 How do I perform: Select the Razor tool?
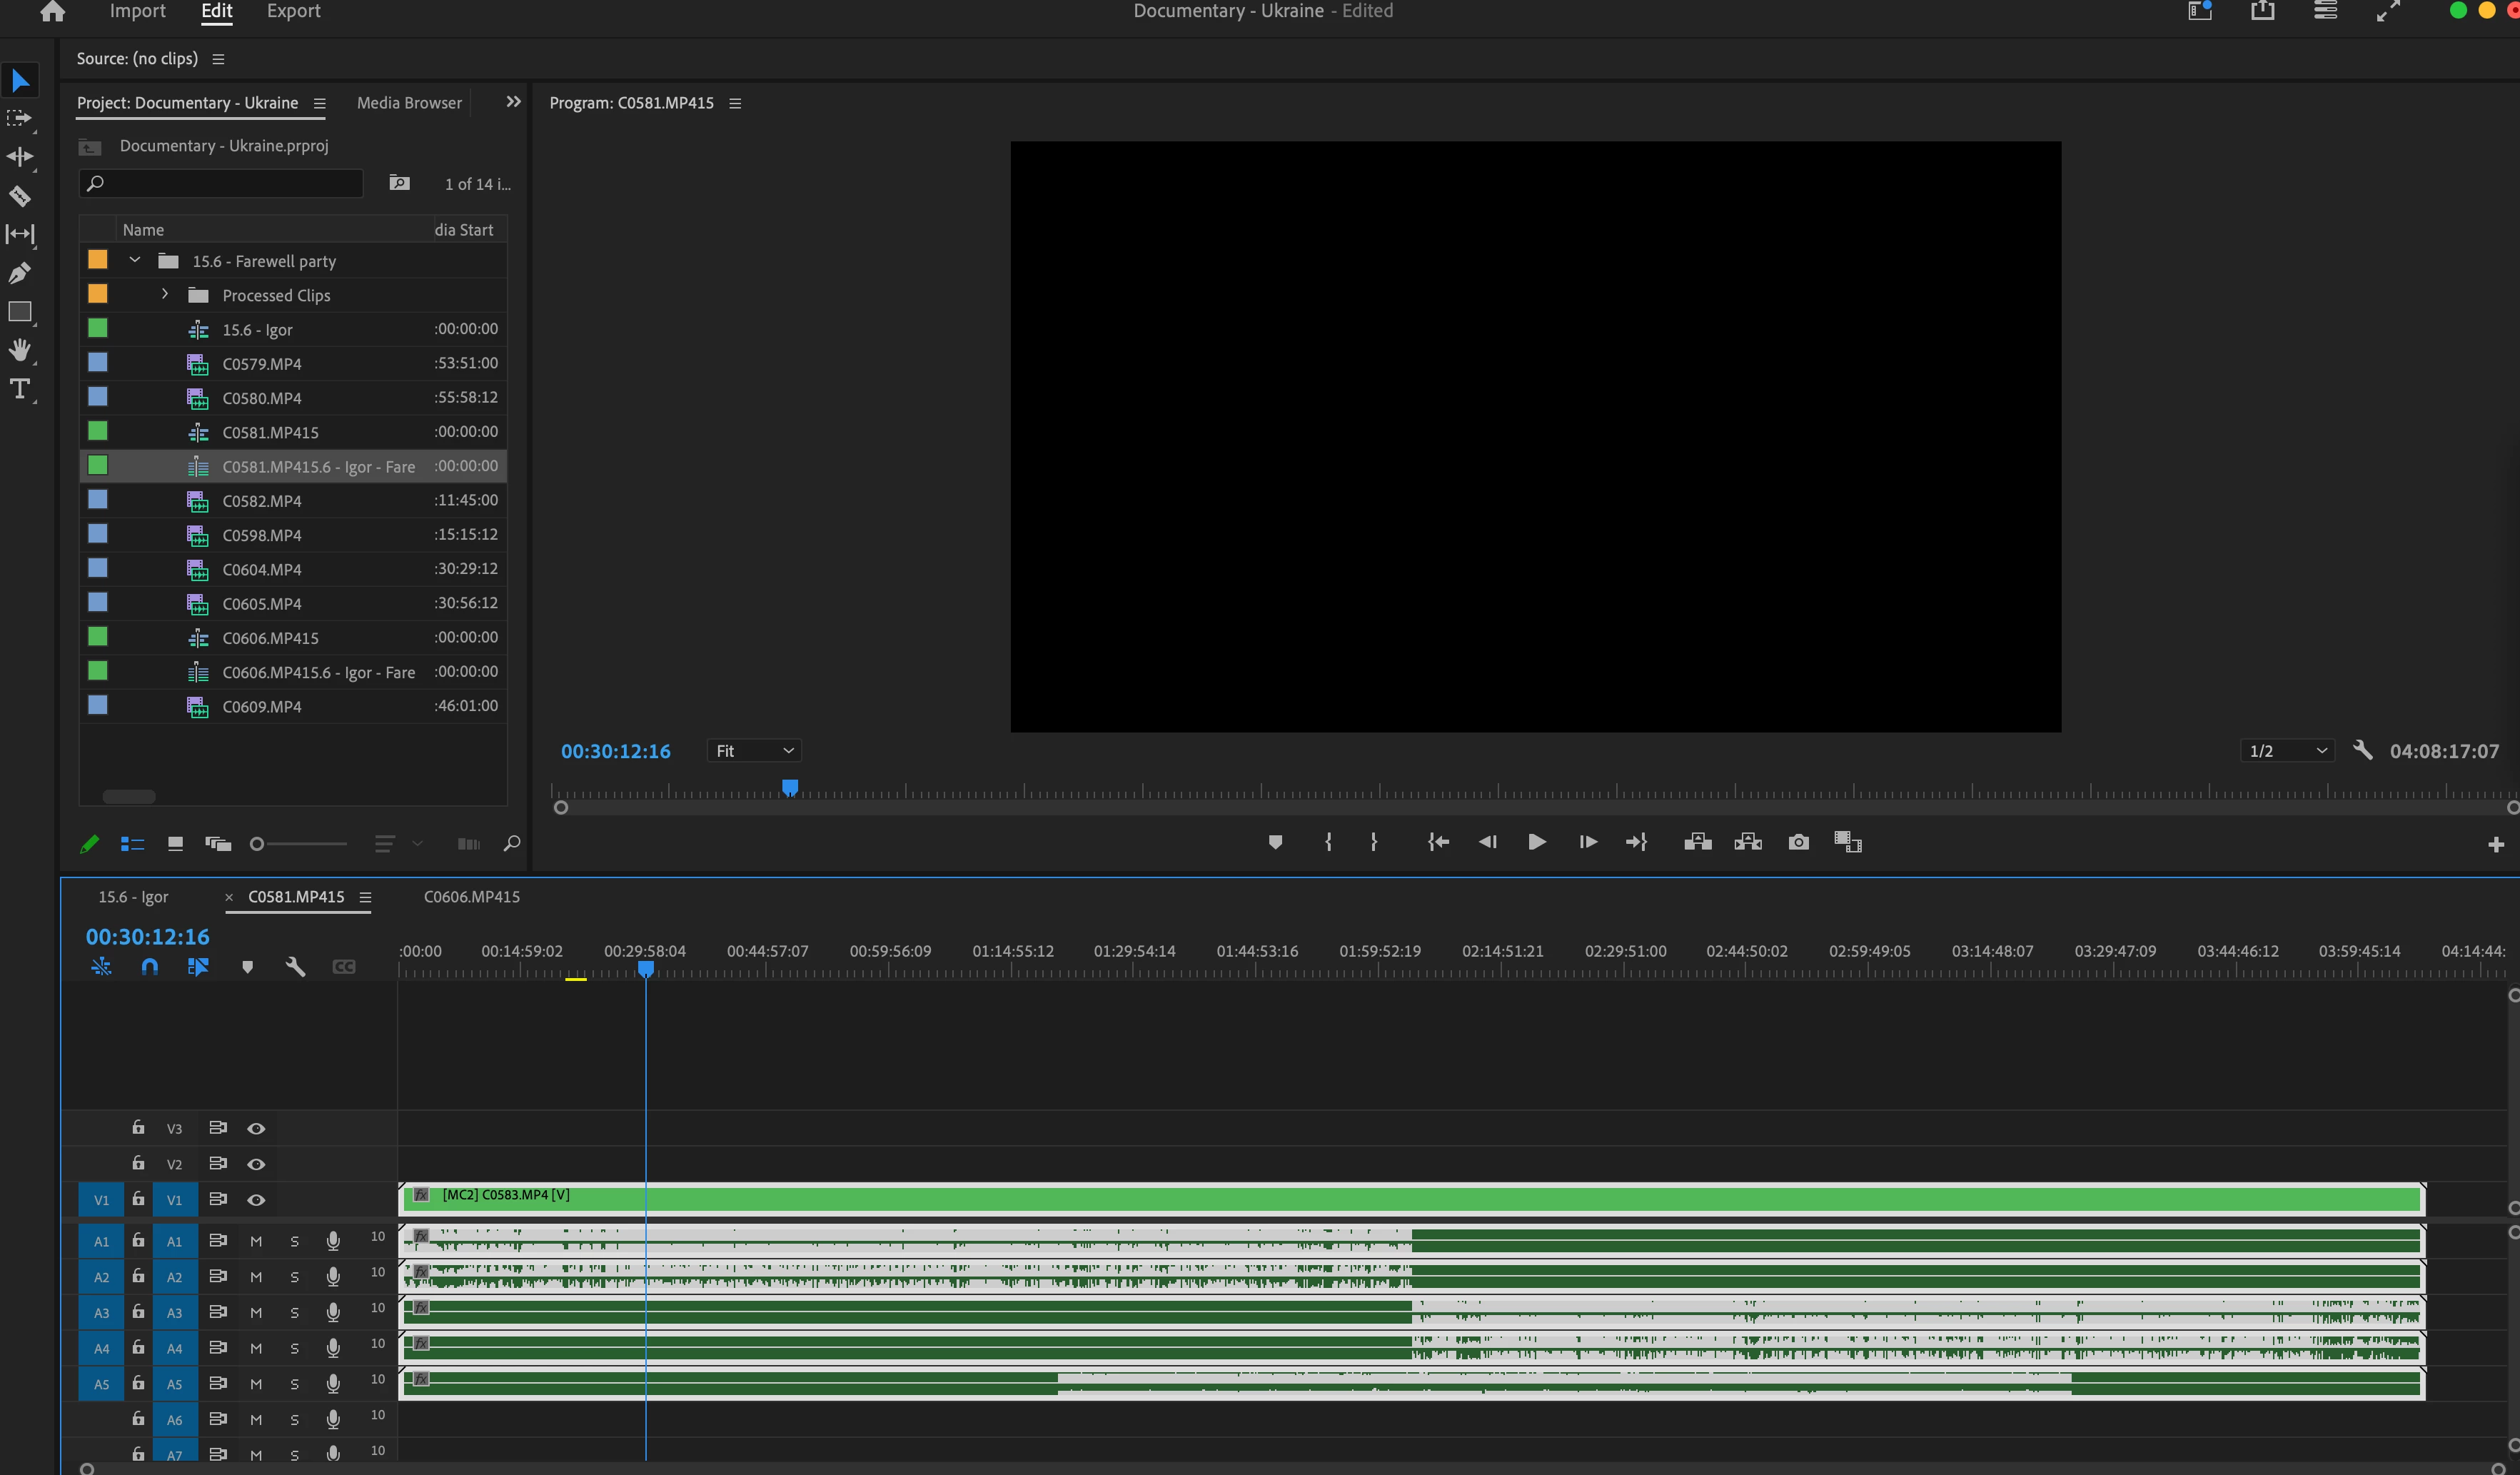[x=20, y=196]
